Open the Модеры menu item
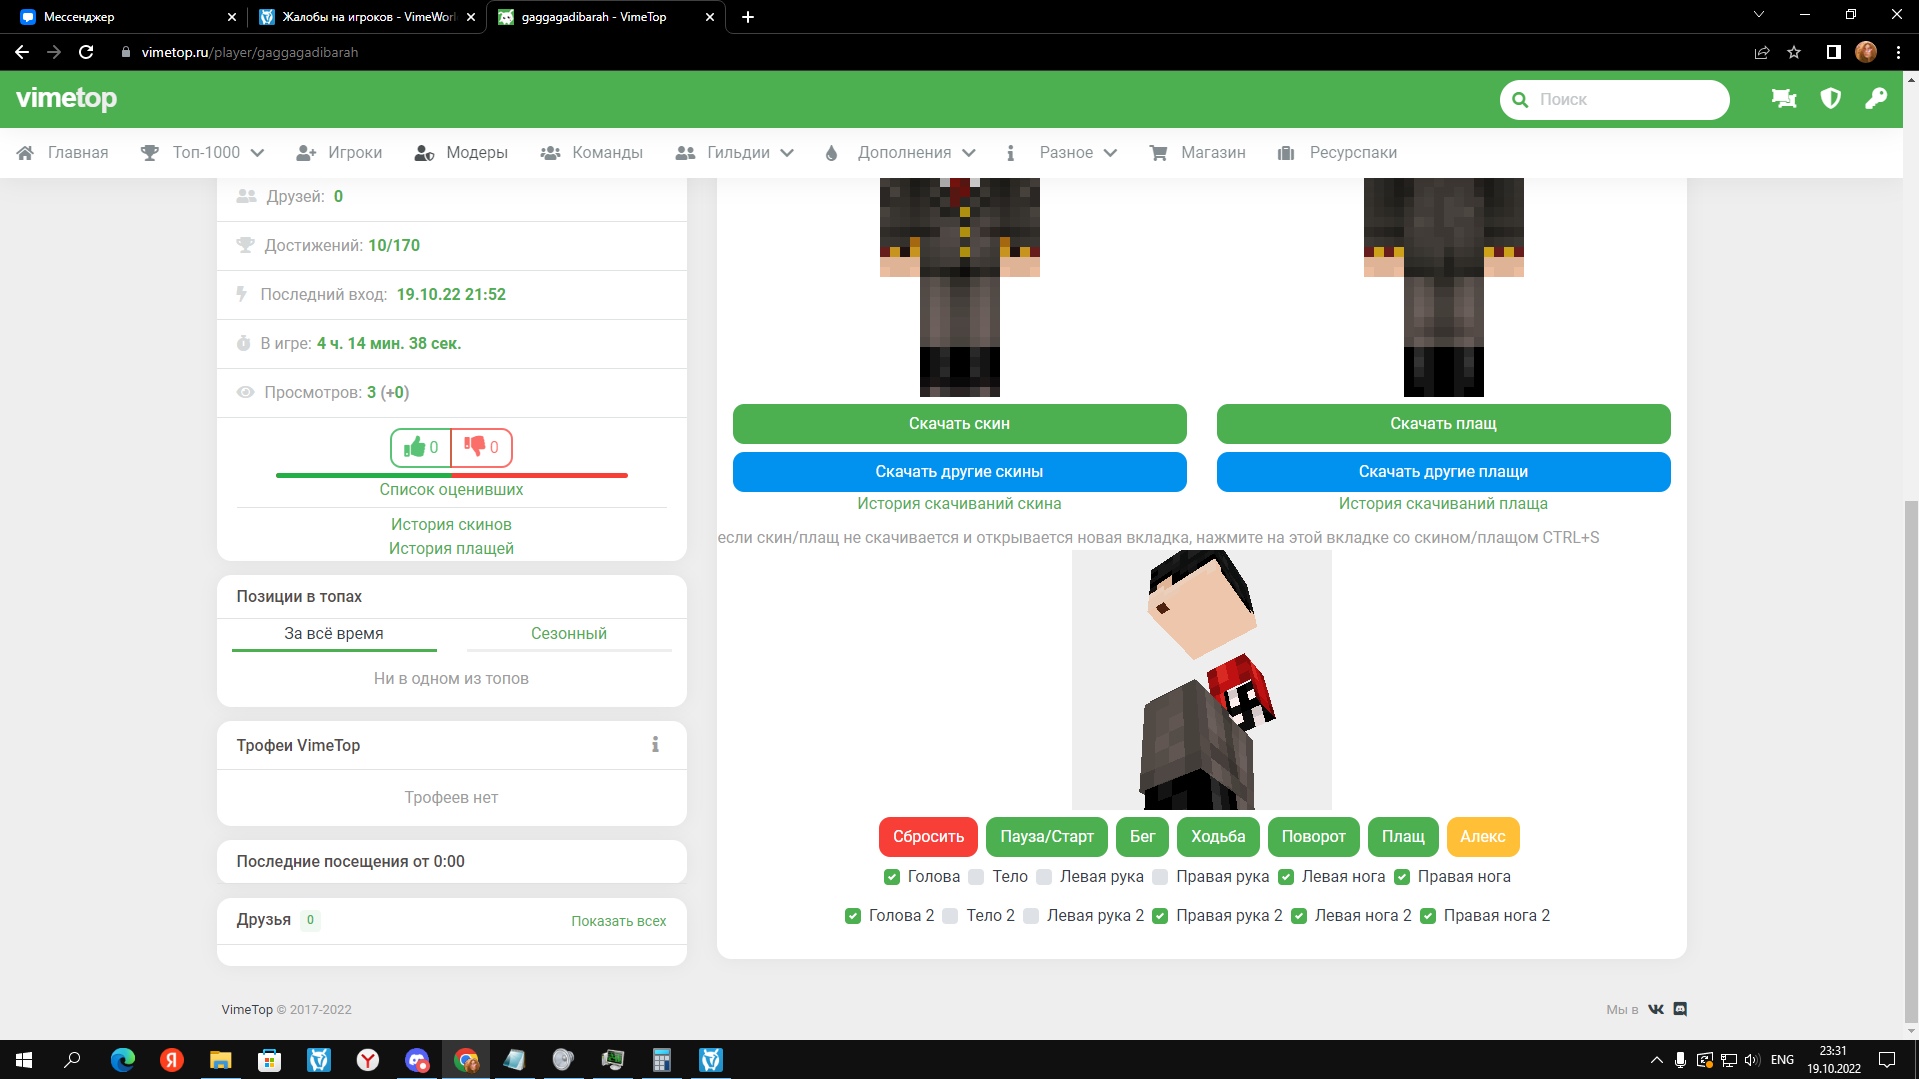The image size is (1919, 1079). tap(462, 153)
